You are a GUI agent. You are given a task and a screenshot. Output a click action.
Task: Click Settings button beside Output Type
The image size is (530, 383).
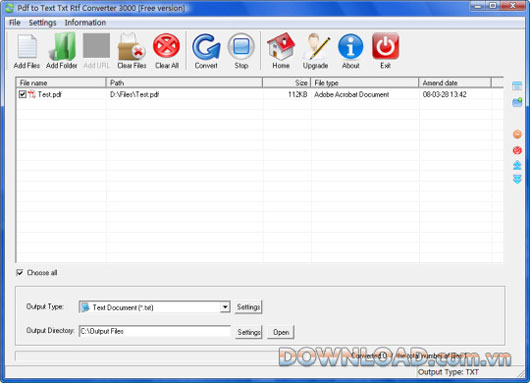(x=248, y=307)
